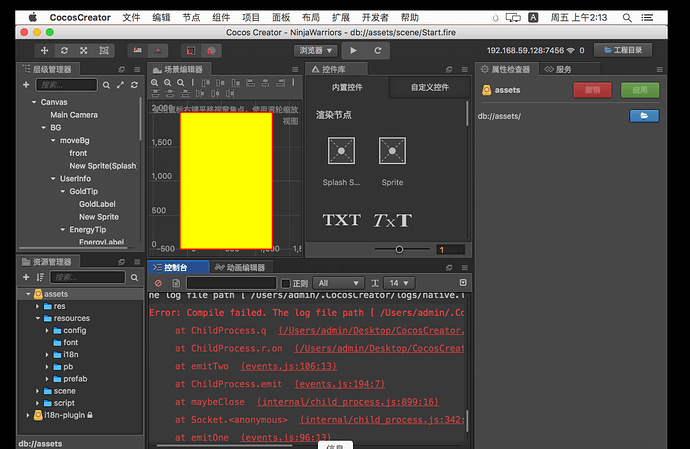Open the 工程目录 project folder
Image resolution: width=690 pixels, height=449 pixels.
click(623, 50)
